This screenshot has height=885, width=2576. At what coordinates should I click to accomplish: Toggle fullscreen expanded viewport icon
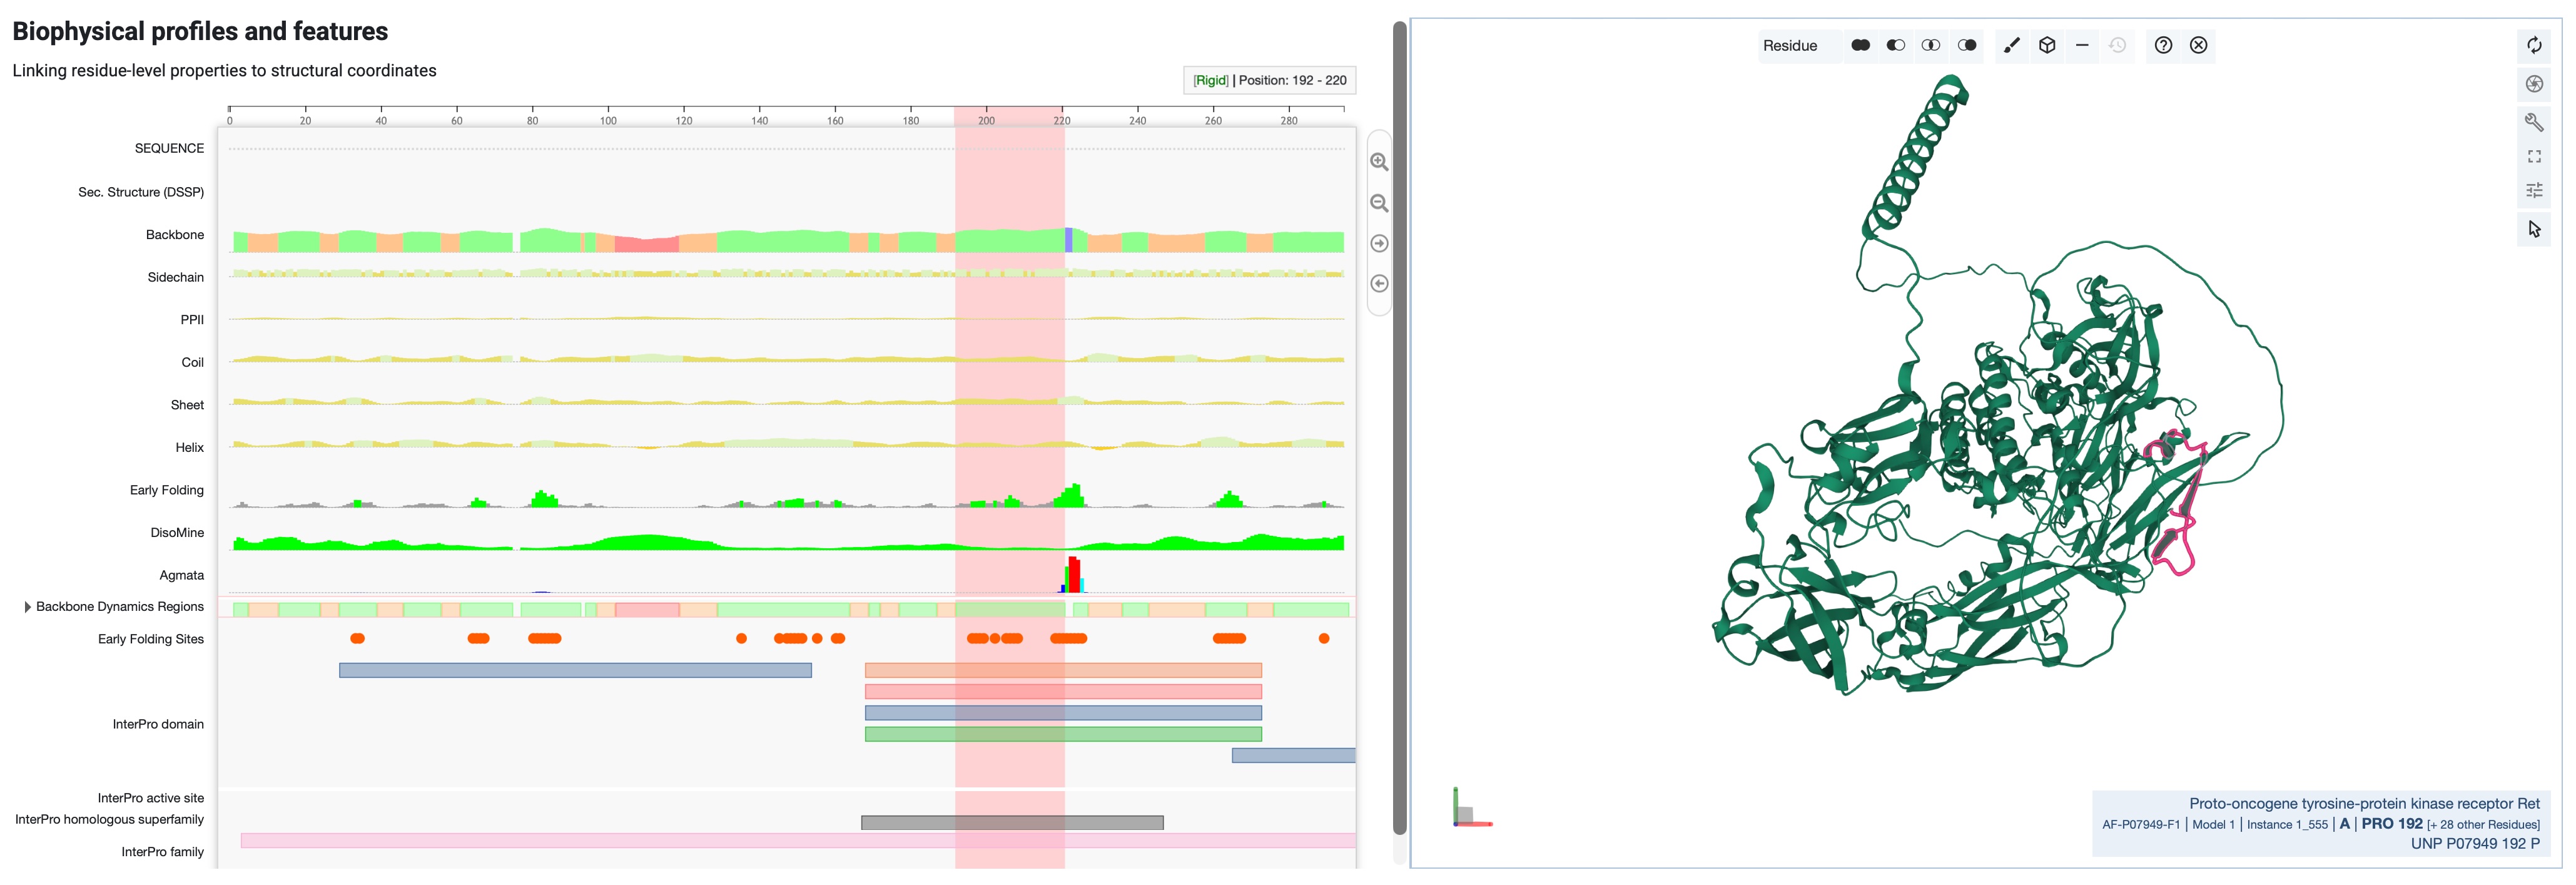pyautogui.click(x=2534, y=156)
